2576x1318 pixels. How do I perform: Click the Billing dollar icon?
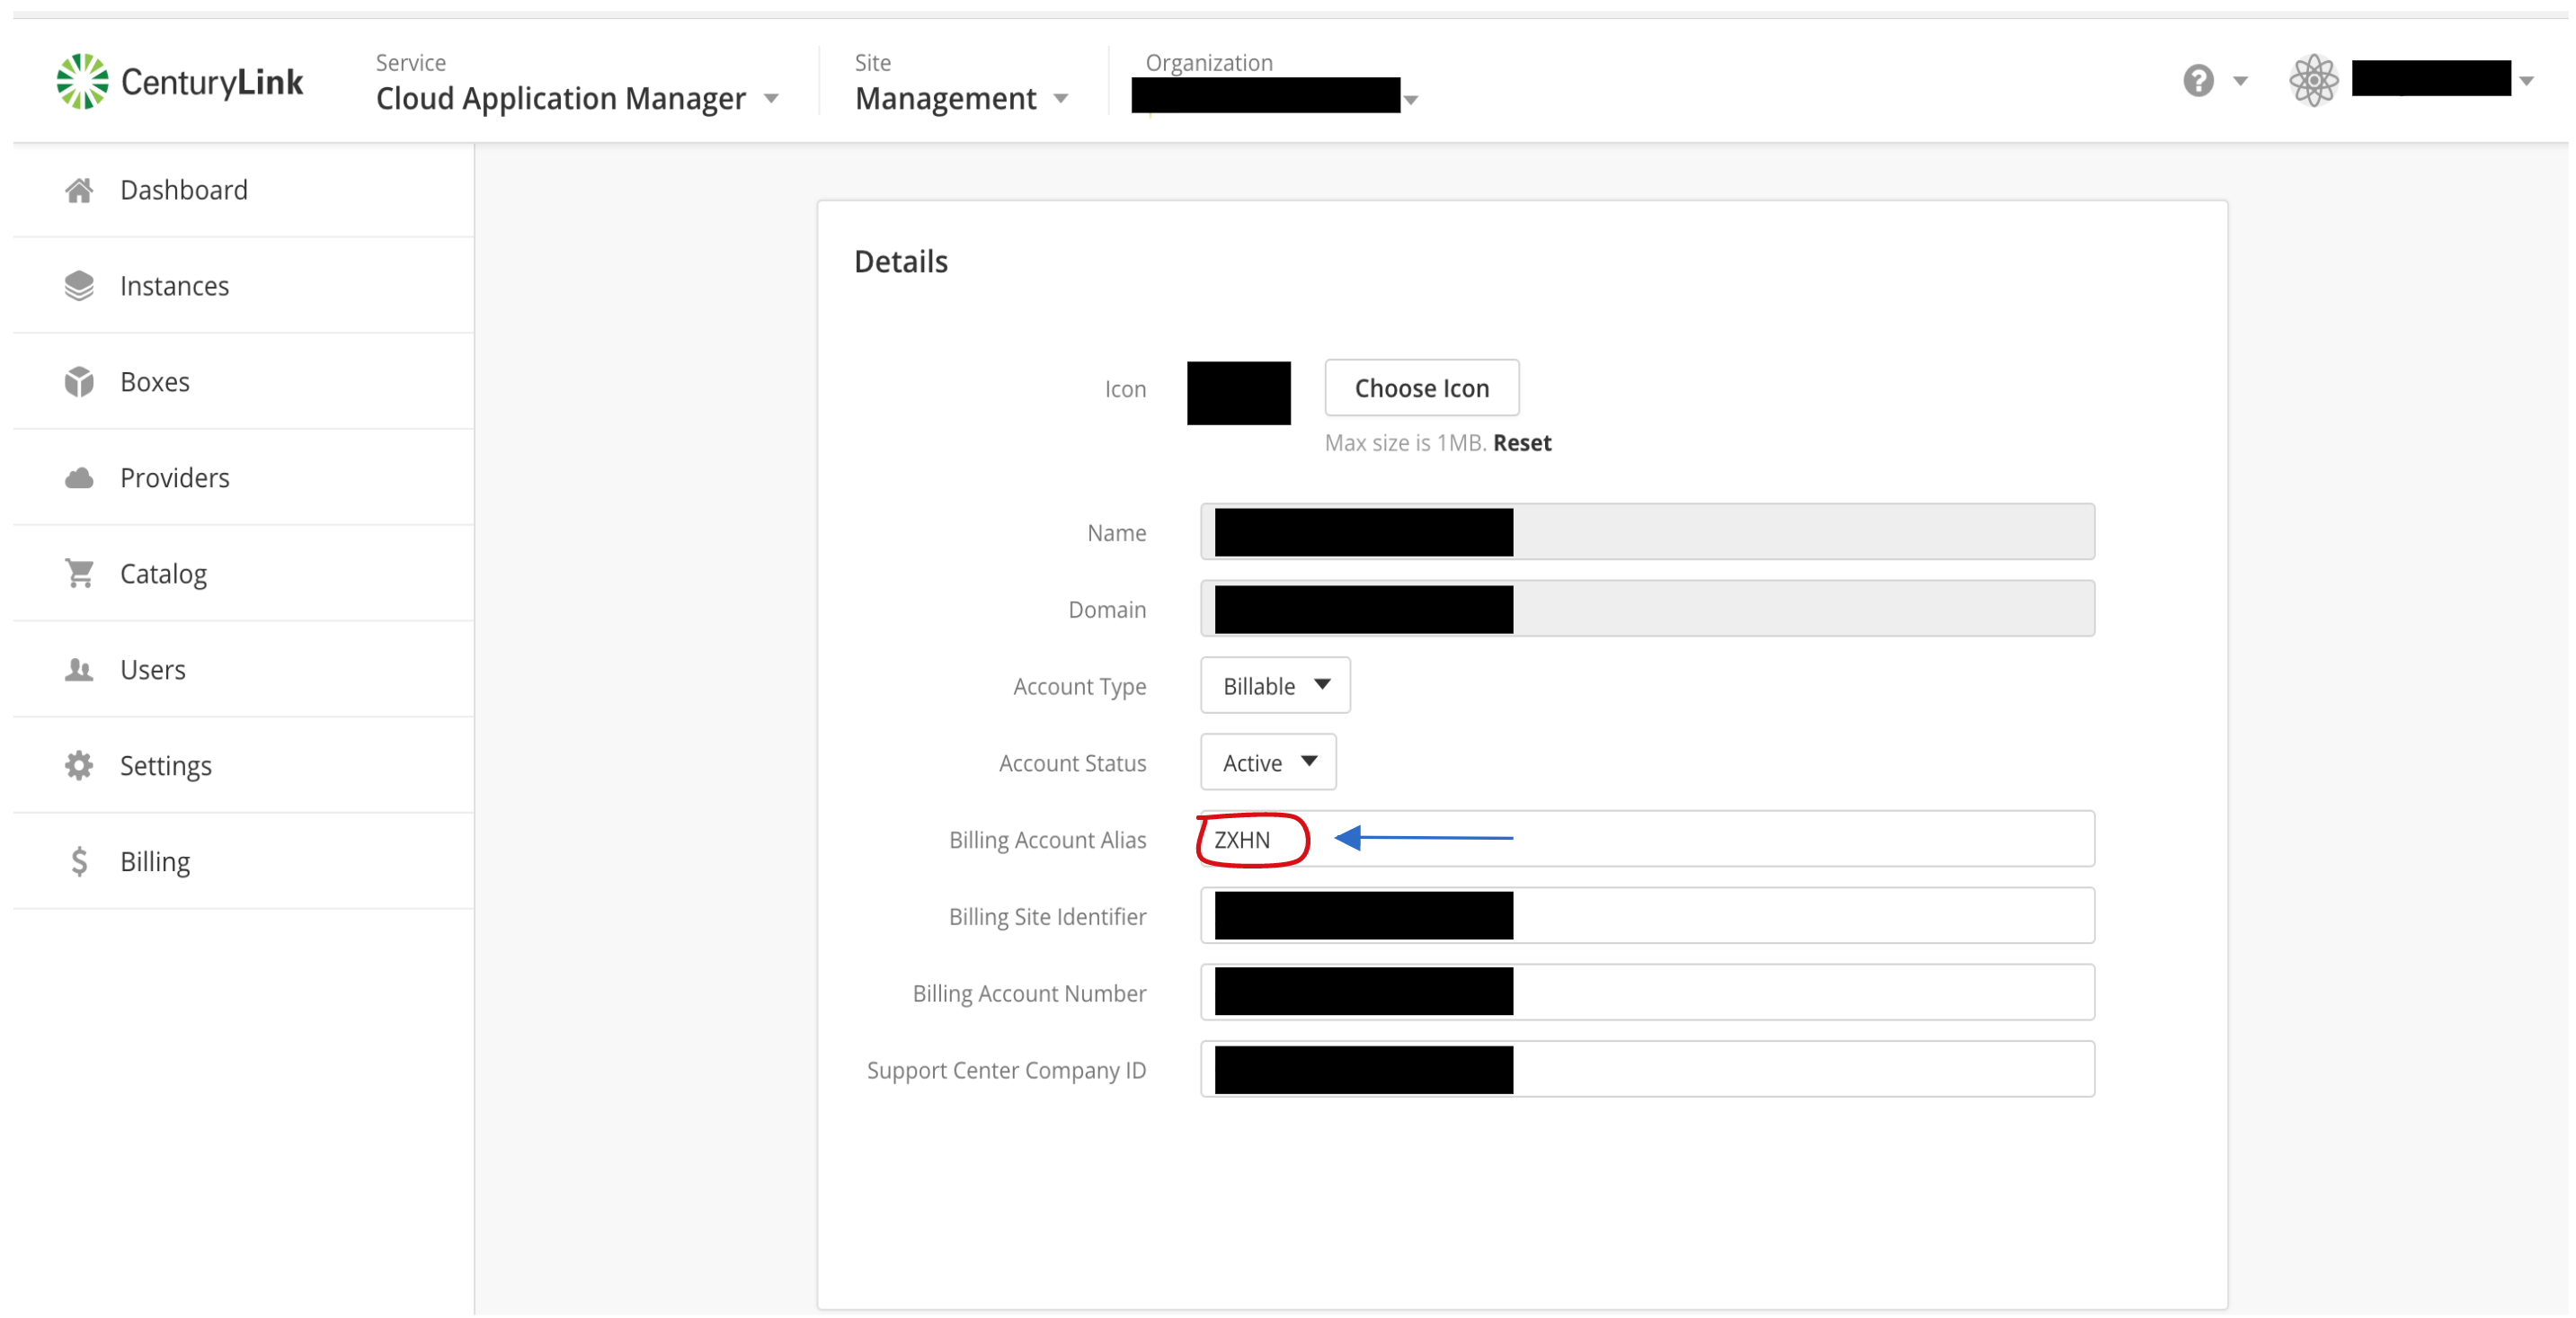[x=79, y=861]
